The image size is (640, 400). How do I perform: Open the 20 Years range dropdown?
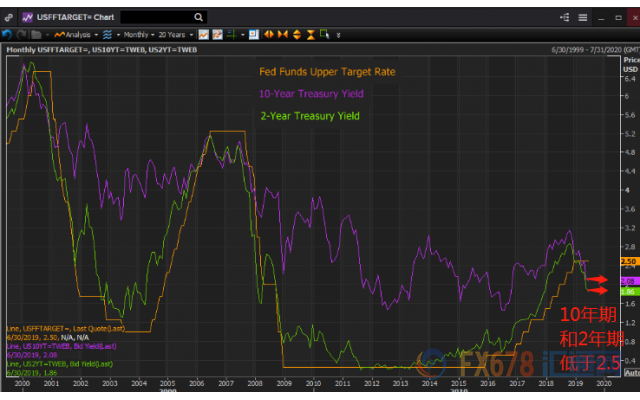point(176,35)
